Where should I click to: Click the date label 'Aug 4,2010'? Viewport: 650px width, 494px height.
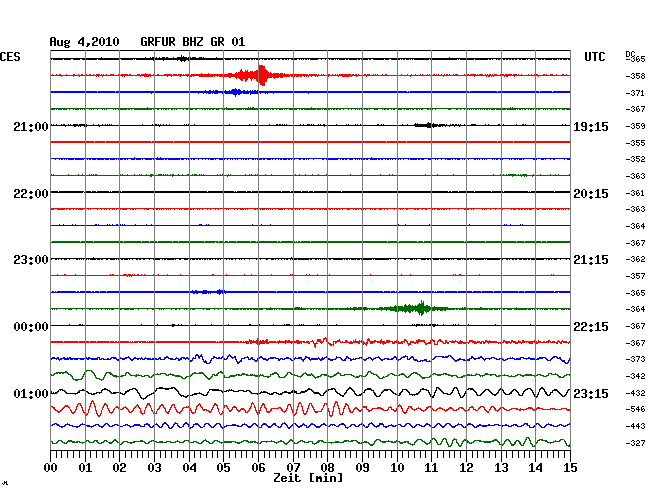click(84, 42)
